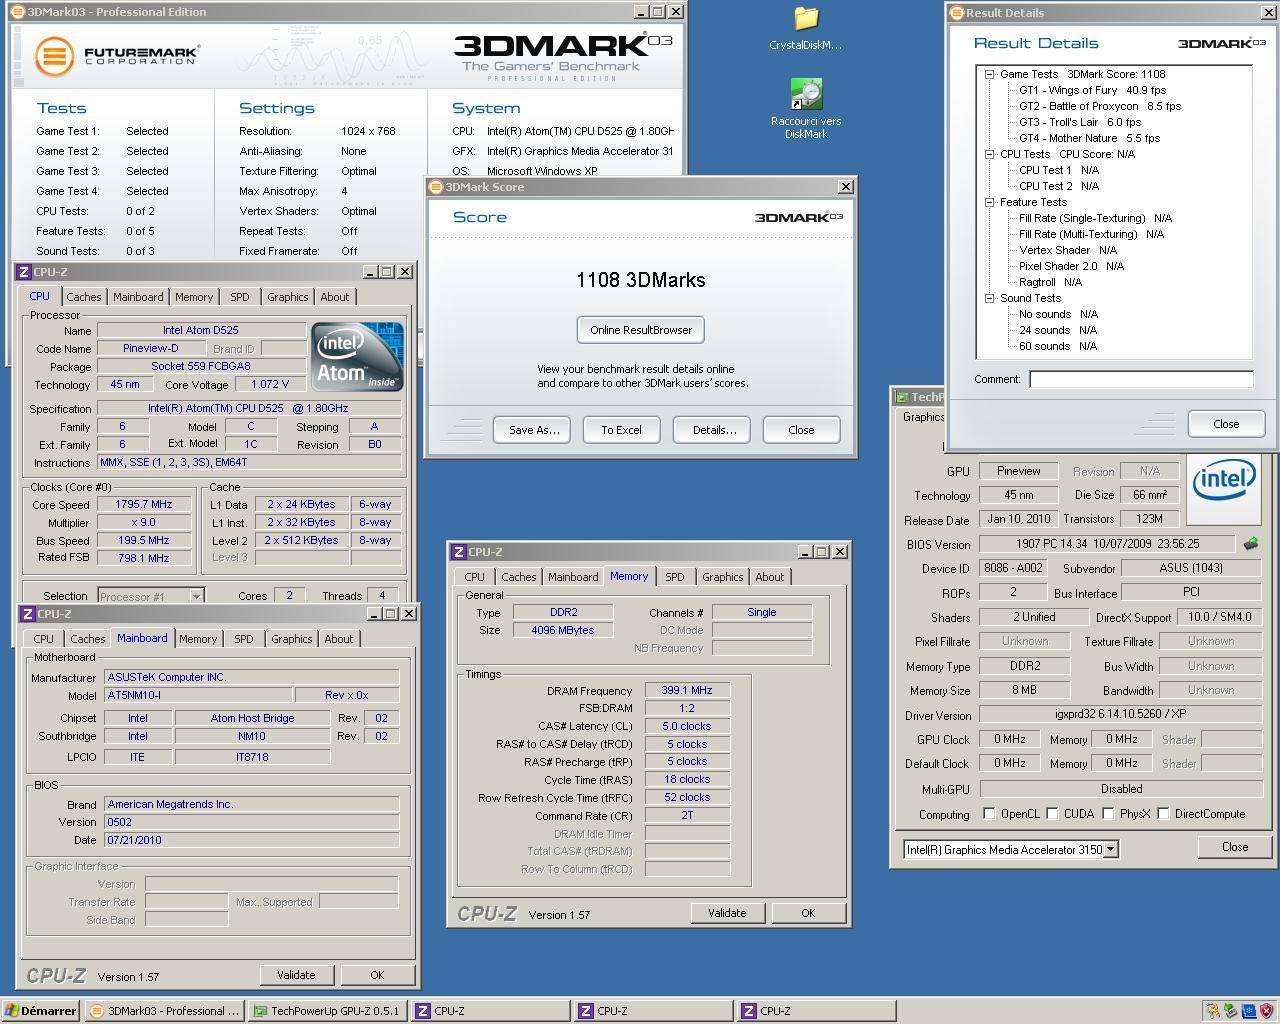1280x1024 pixels.
Task: Enable the DirectCompute checkbox in GPU-Z
Action: 1164,814
